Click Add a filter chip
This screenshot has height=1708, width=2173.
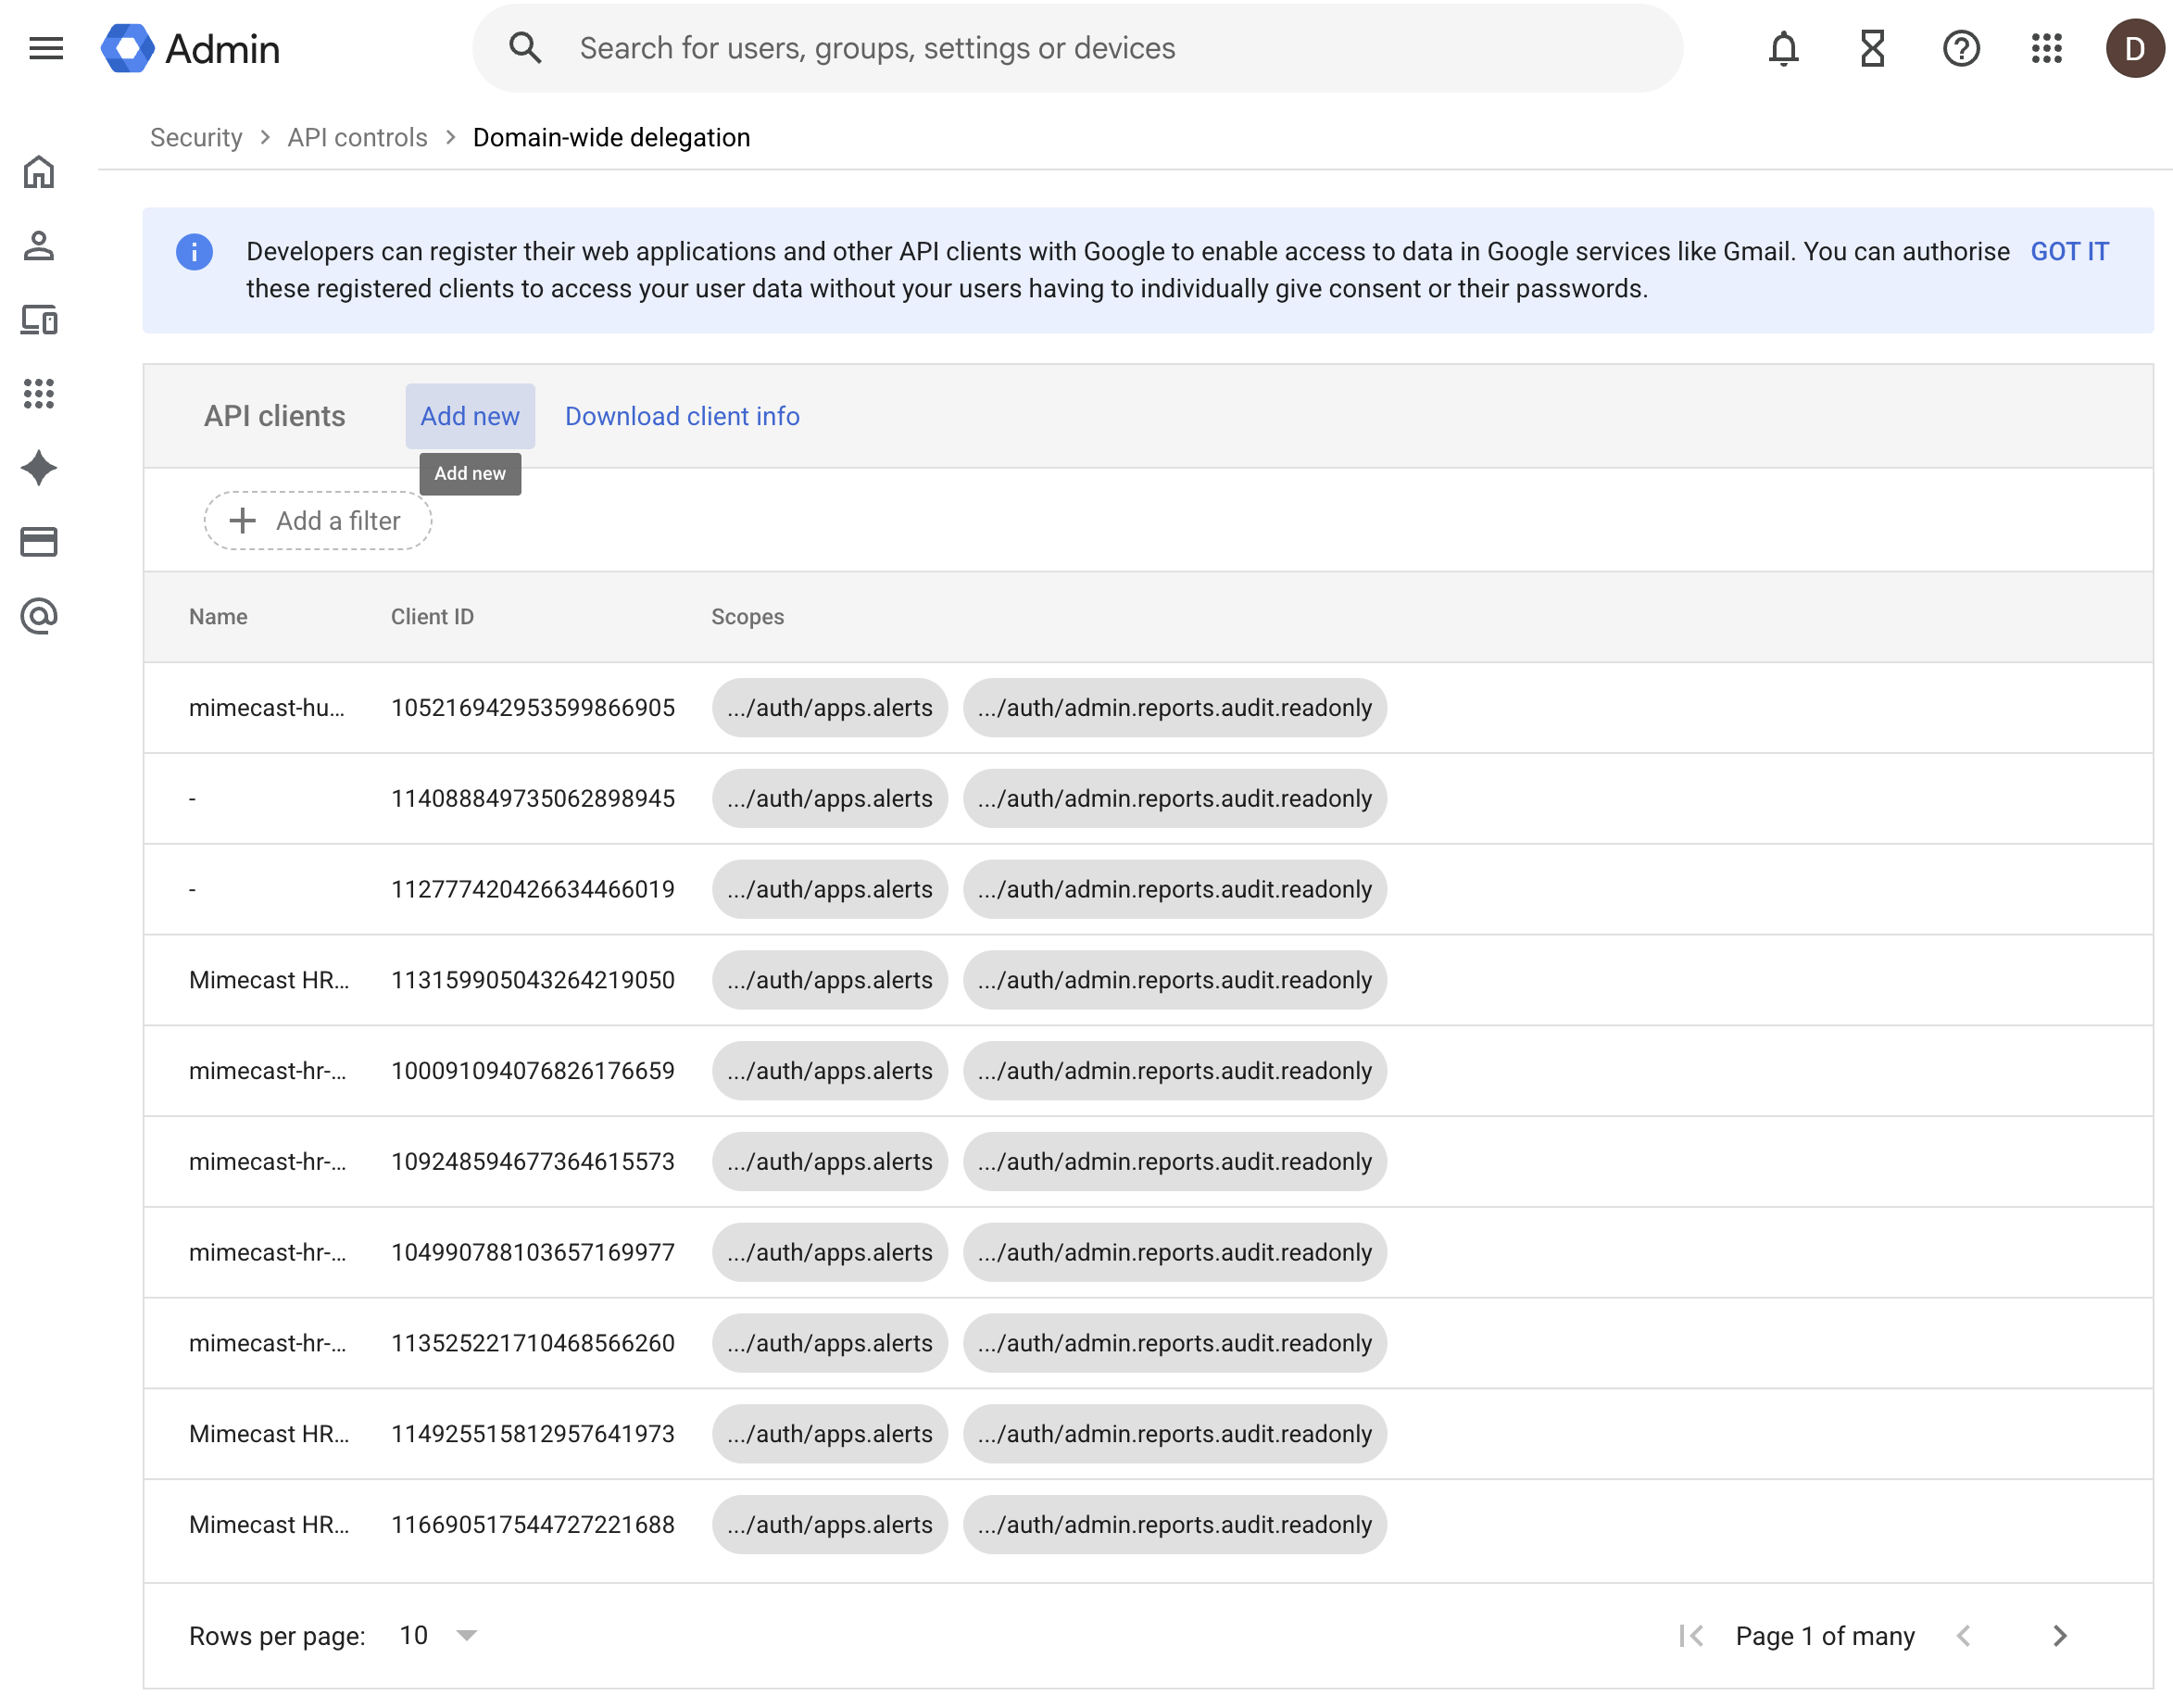click(x=318, y=521)
